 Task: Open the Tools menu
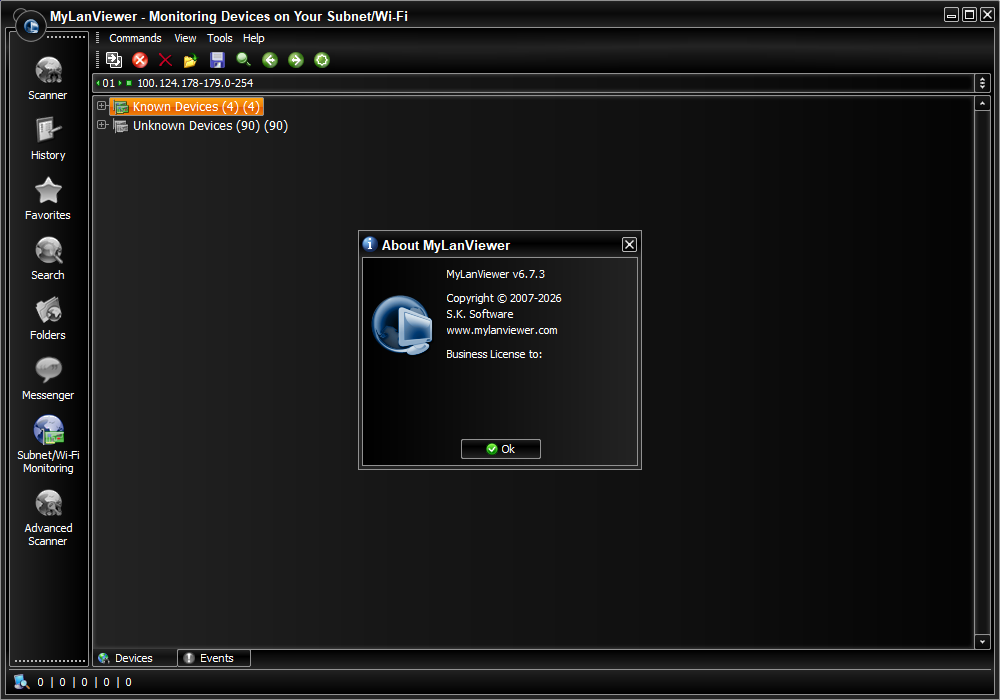coord(219,38)
